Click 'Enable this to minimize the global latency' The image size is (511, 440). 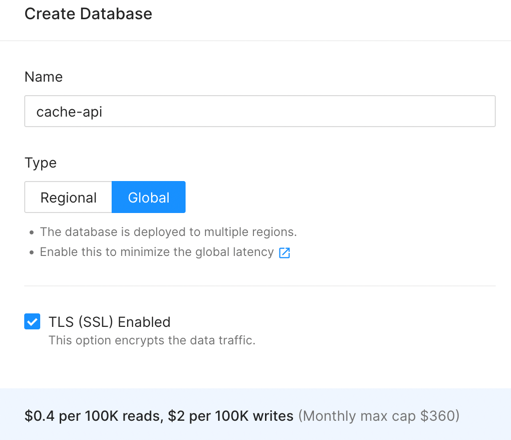[x=157, y=252]
